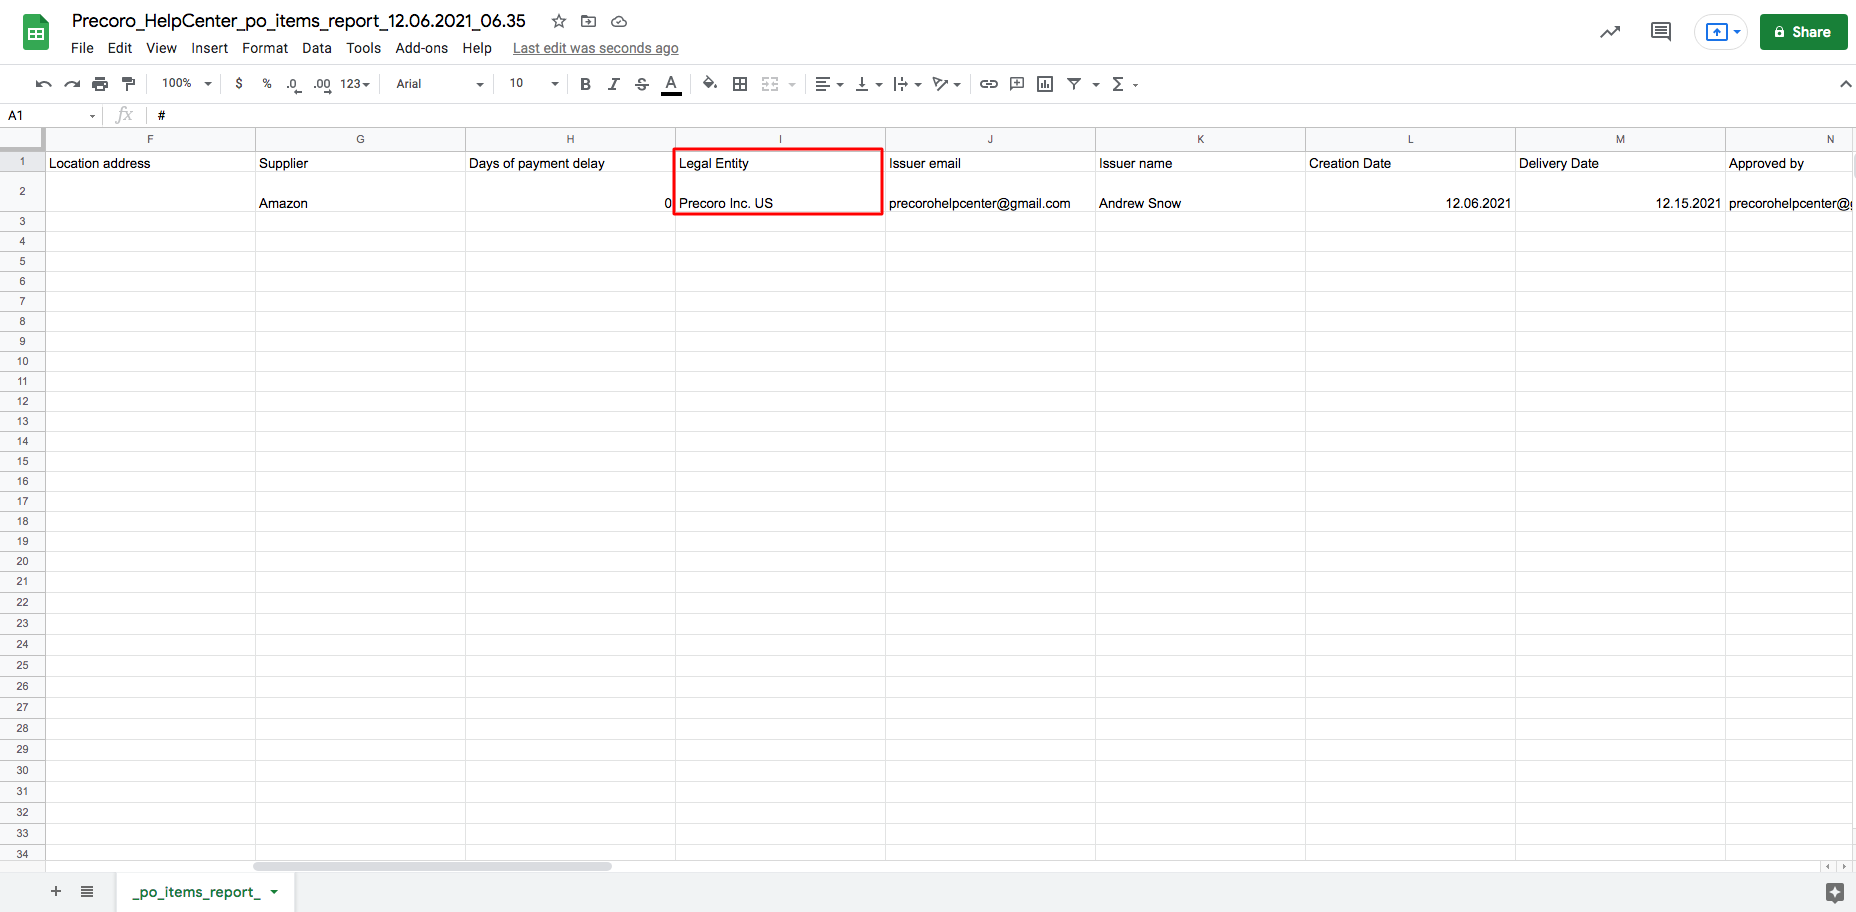Open 'Last edit was seconds ago' history

click(596, 48)
